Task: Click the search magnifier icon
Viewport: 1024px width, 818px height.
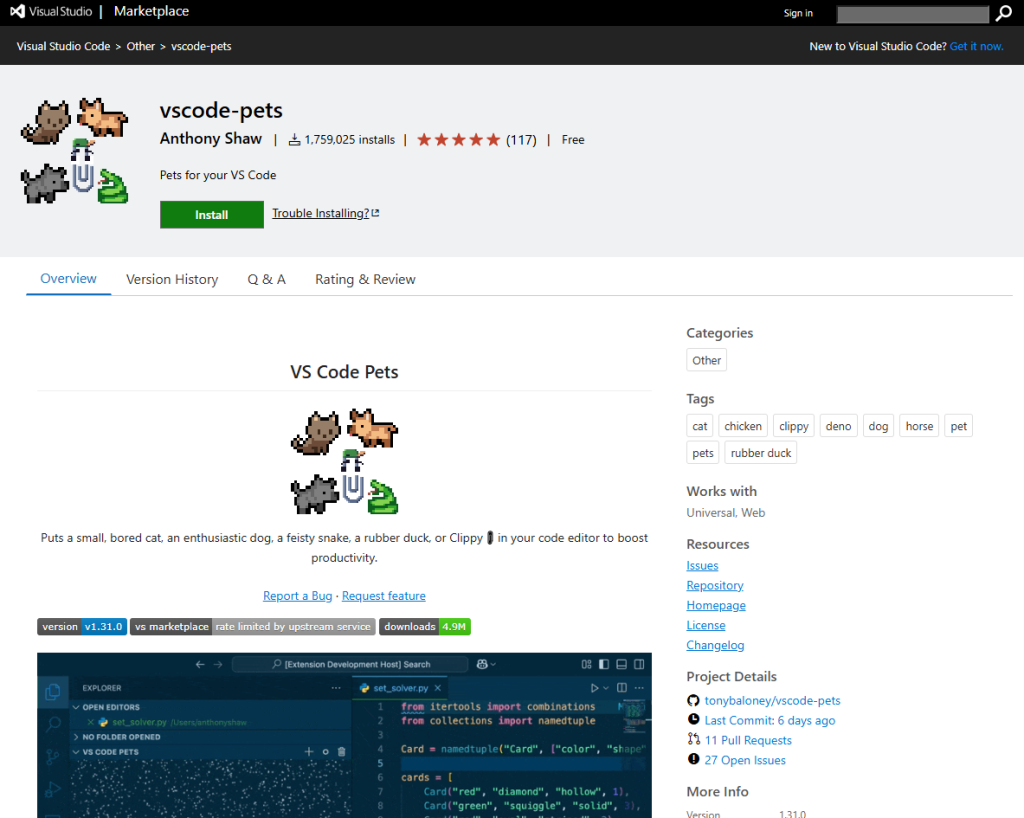Action: (1004, 14)
